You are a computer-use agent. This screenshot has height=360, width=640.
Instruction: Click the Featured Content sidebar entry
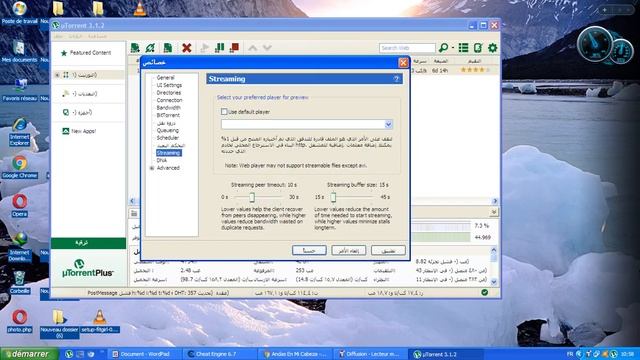click(90, 53)
